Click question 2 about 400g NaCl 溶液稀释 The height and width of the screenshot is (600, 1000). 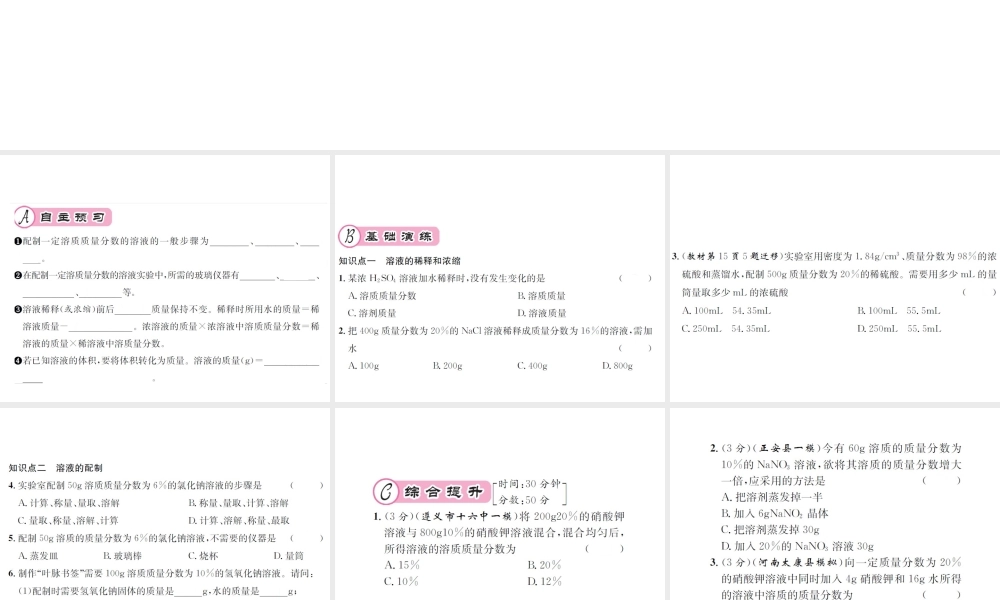point(496,339)
